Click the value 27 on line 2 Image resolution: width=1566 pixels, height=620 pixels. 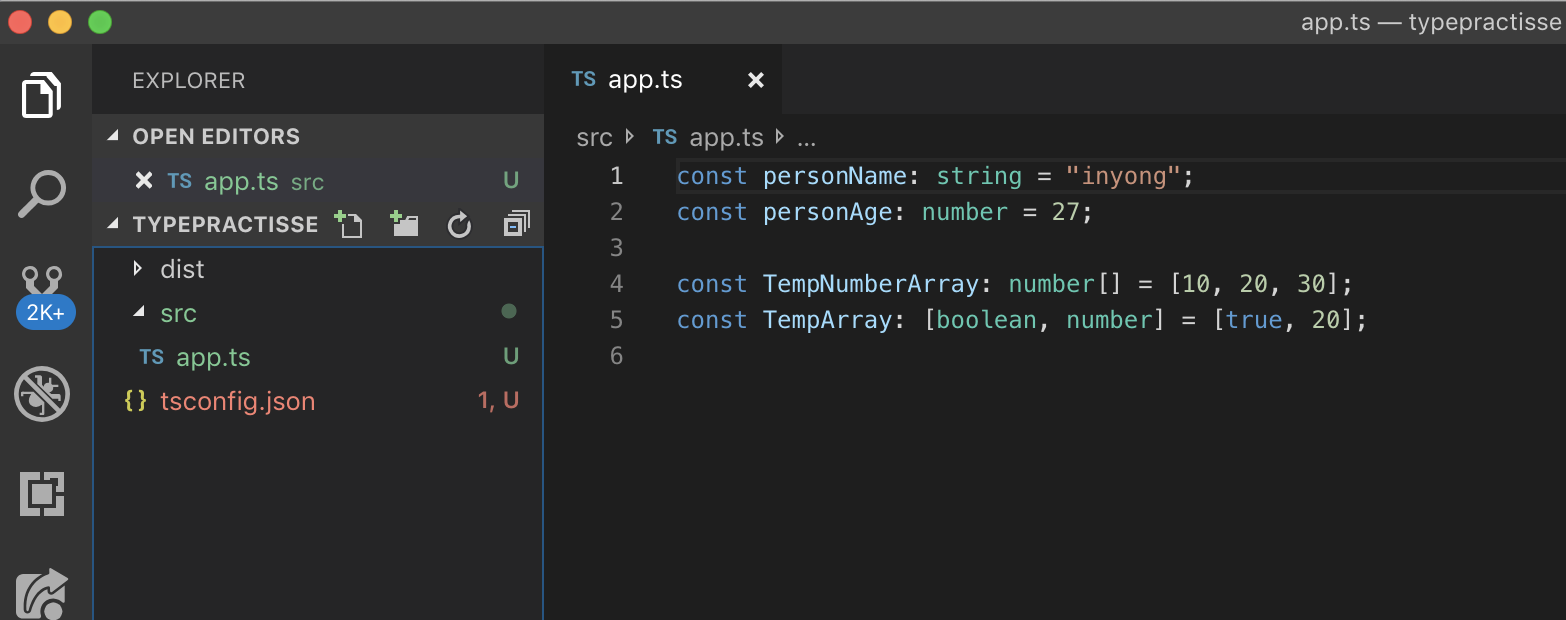[1065, 212]
